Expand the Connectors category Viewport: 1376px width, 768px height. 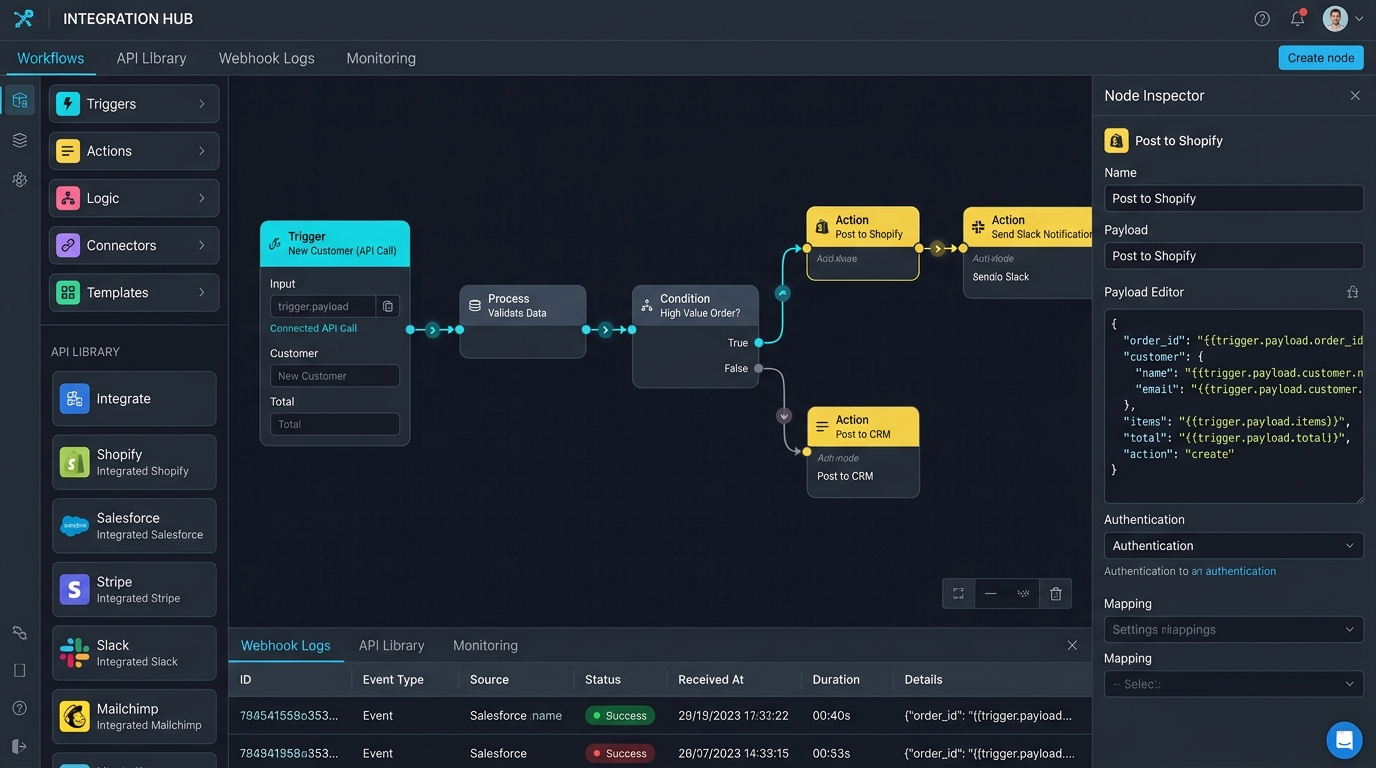(x=134, y=245)
